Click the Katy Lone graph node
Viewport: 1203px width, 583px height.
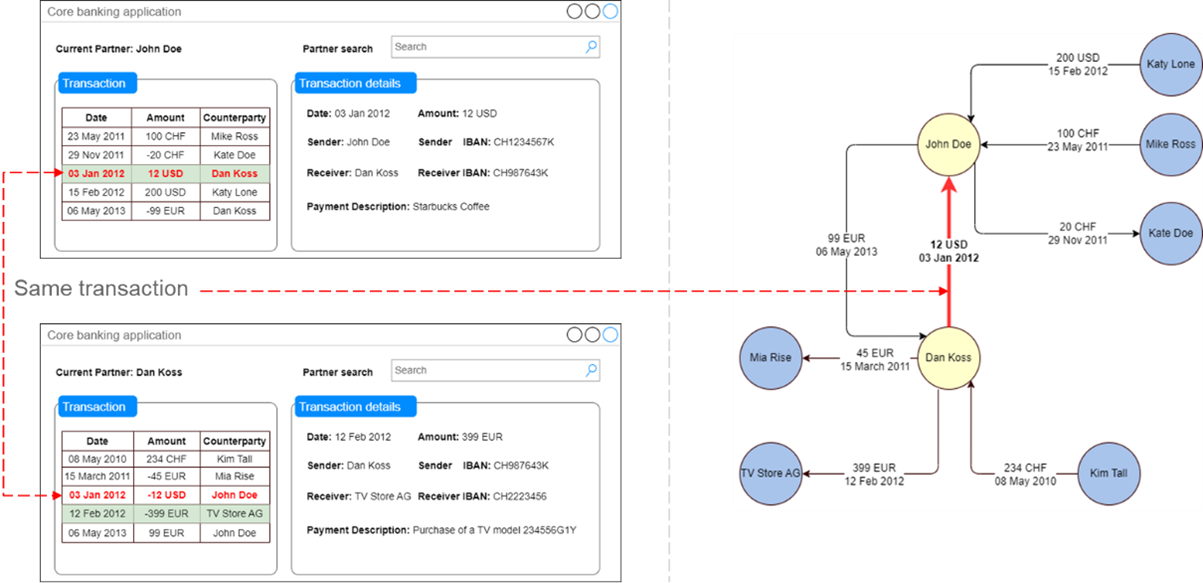1170,64
